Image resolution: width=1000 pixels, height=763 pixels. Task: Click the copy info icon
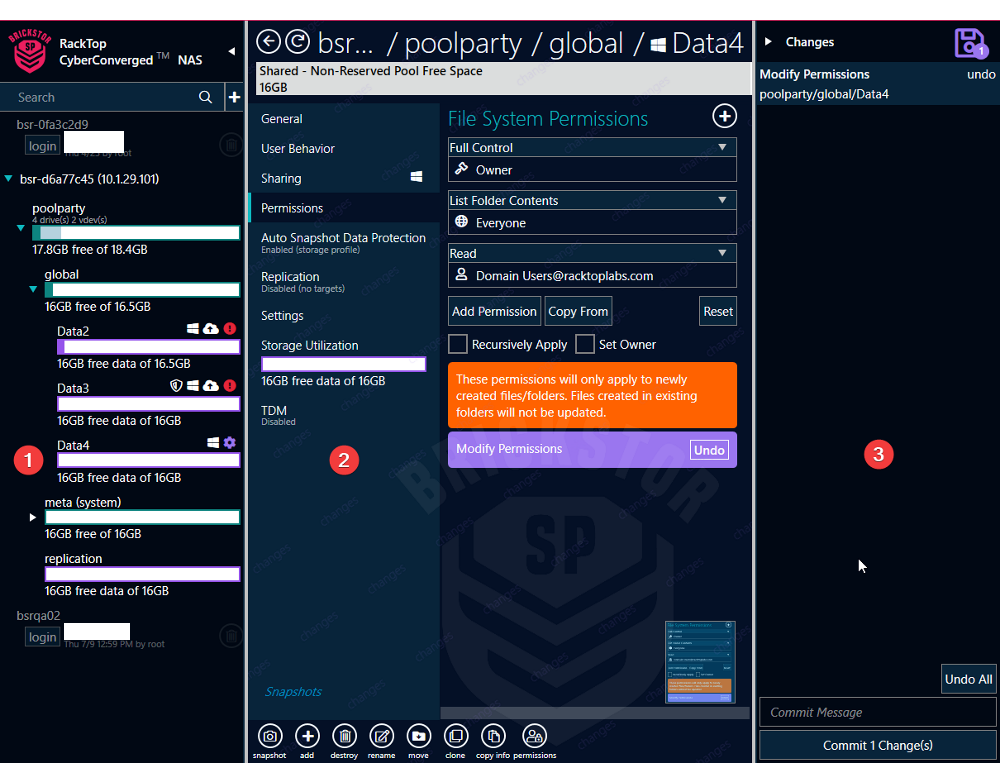point(493,736)
